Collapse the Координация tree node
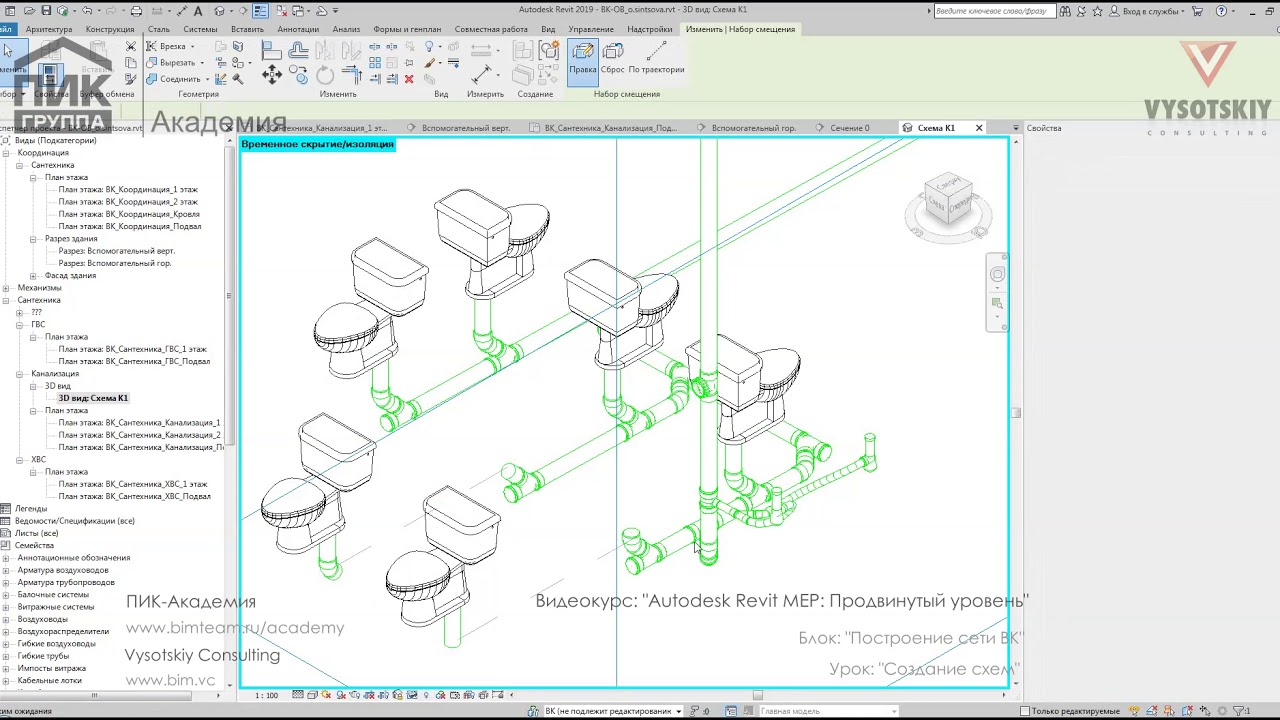 6,153
